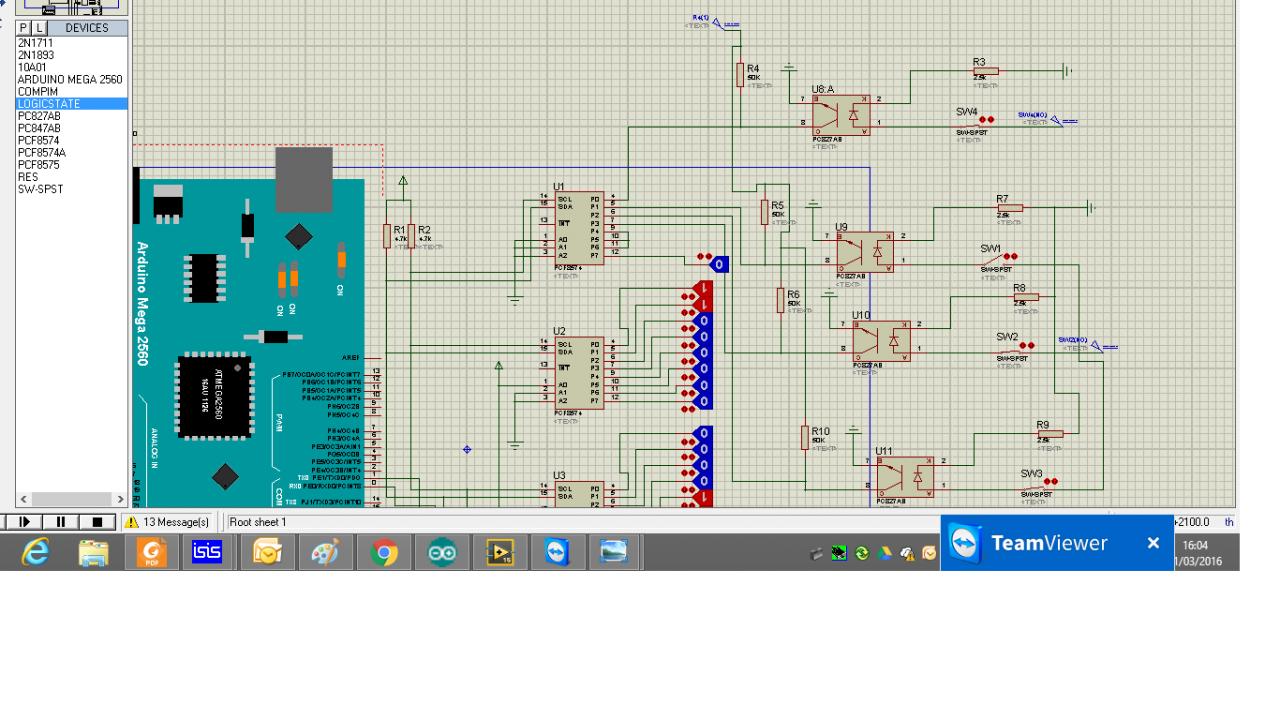Select the SW4(NO) voltage probe
Image resolution: width=1280 pixels, height=720 pixels.
click(x=1048, y=119)
